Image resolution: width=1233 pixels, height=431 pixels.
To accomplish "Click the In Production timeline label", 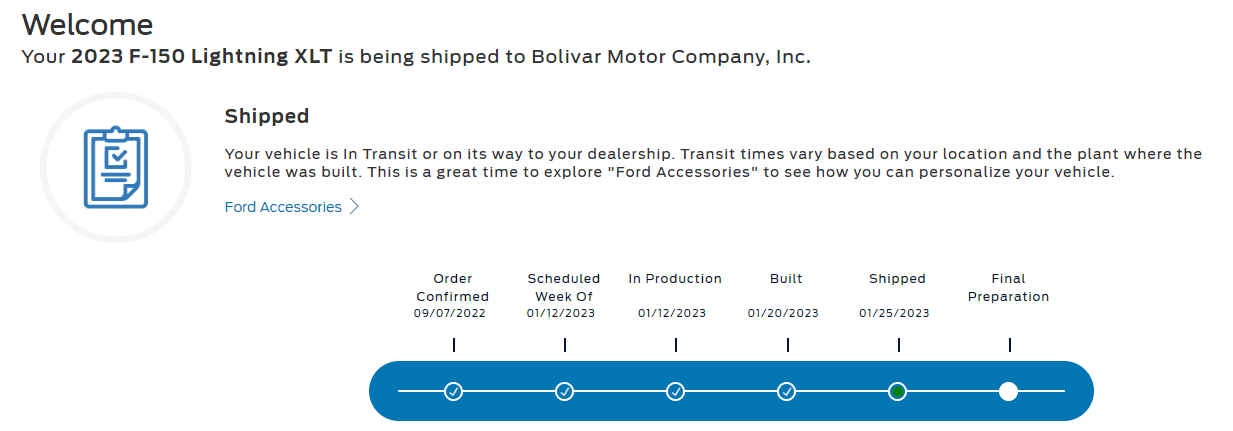I will tap(675, 279).
